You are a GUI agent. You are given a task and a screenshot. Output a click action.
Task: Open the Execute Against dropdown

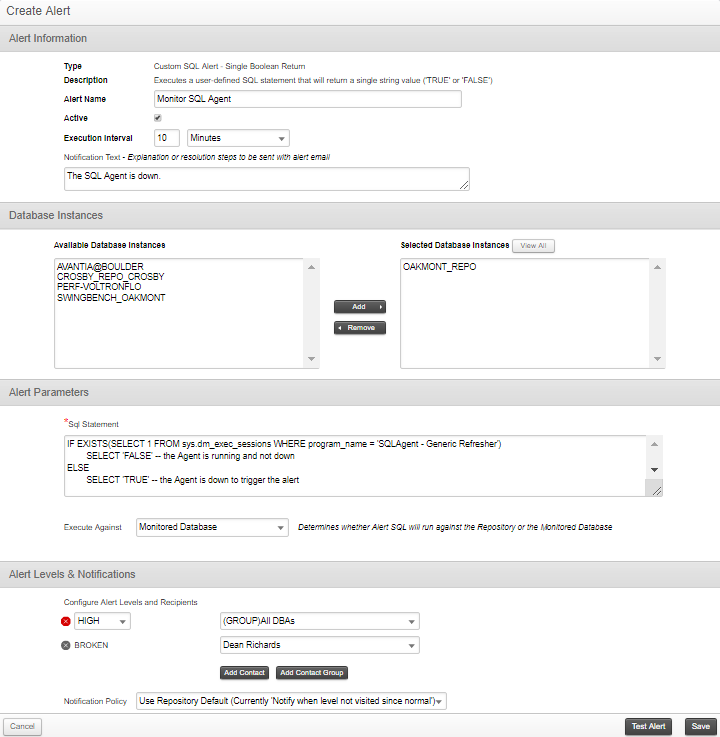click(212, 527)
